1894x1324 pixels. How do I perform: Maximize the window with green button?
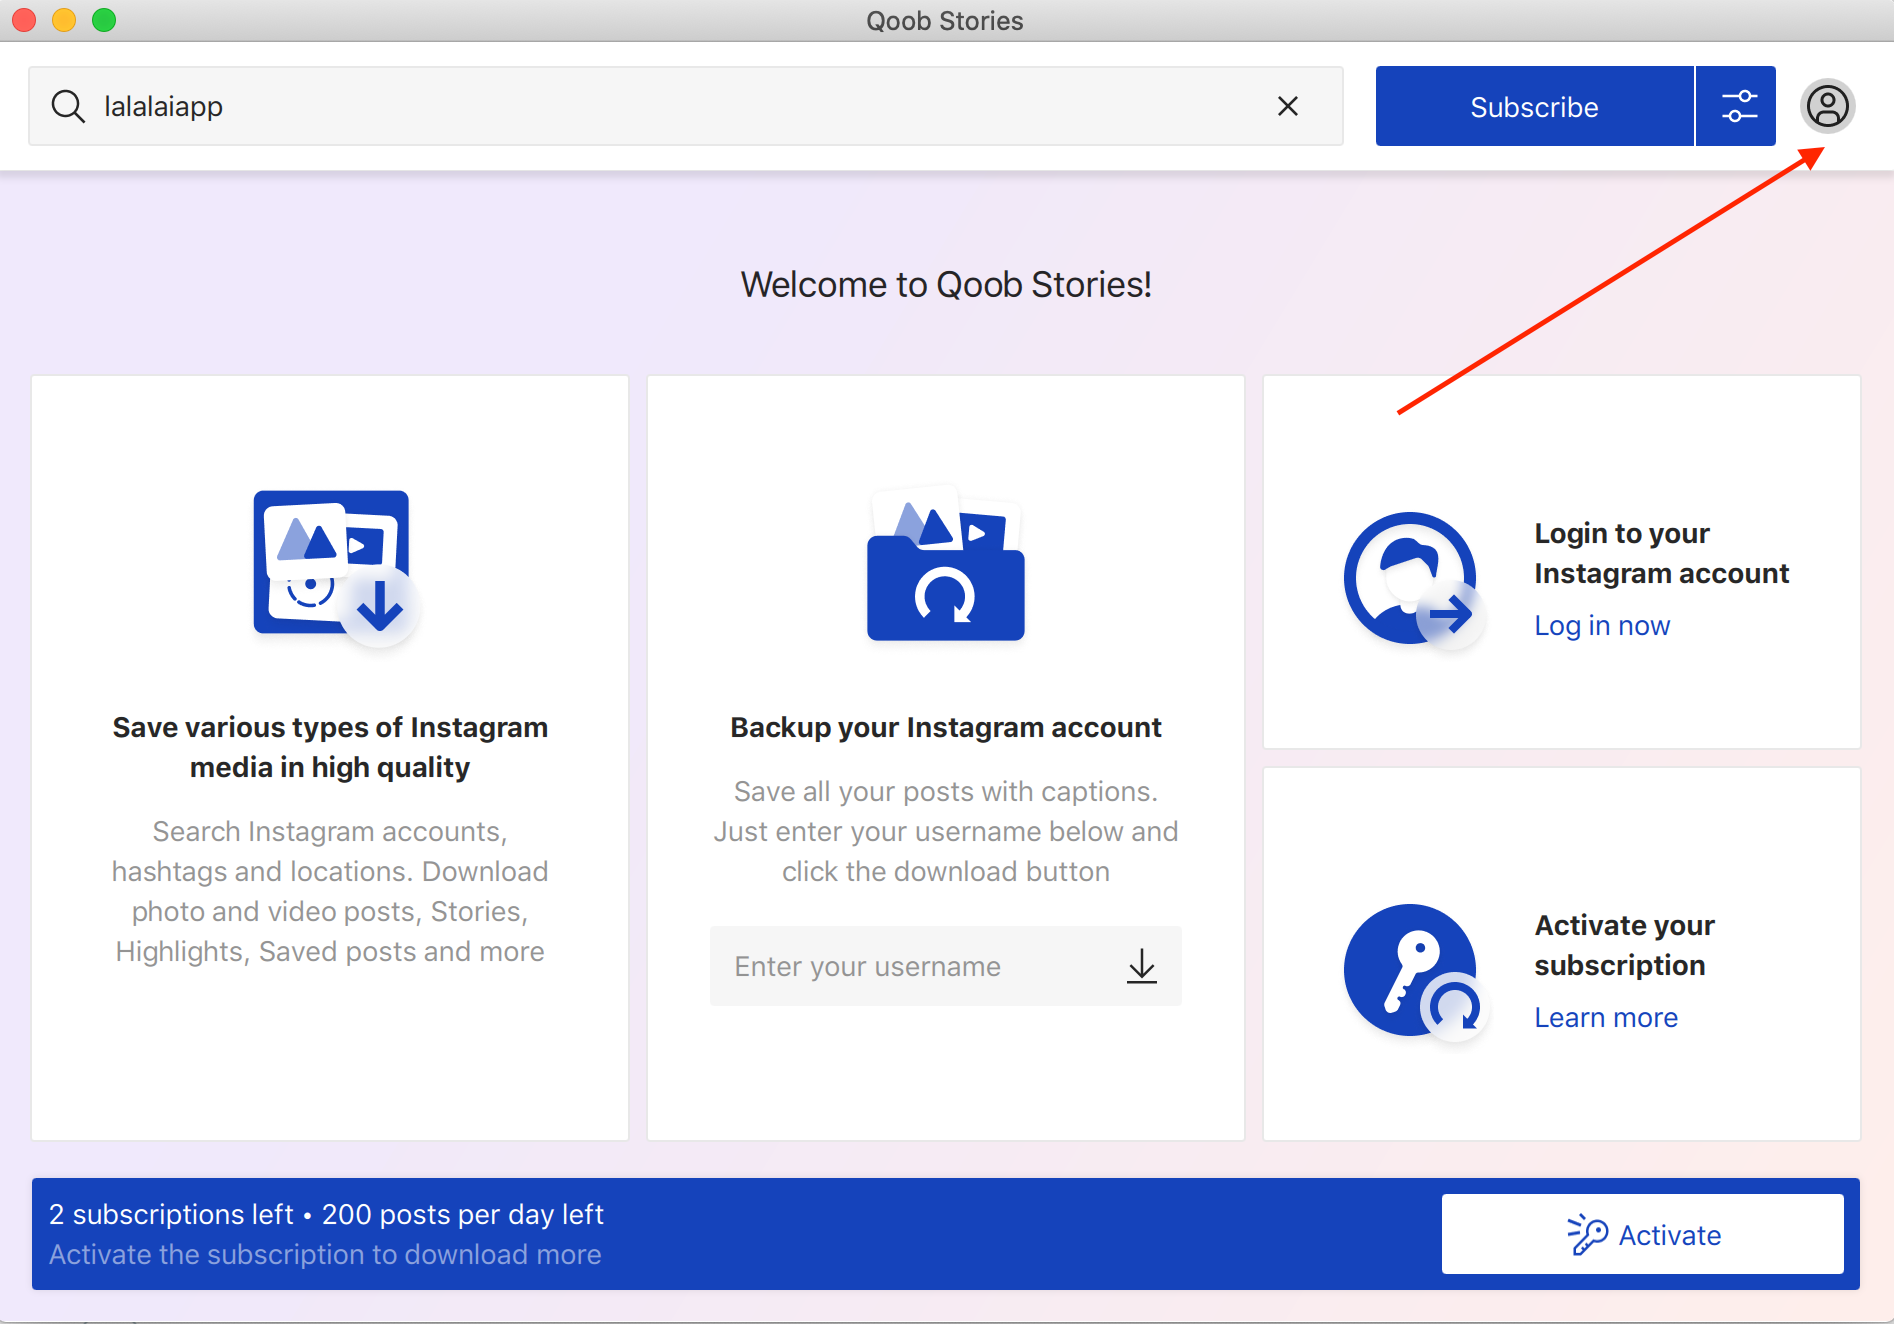pos(104,20)
